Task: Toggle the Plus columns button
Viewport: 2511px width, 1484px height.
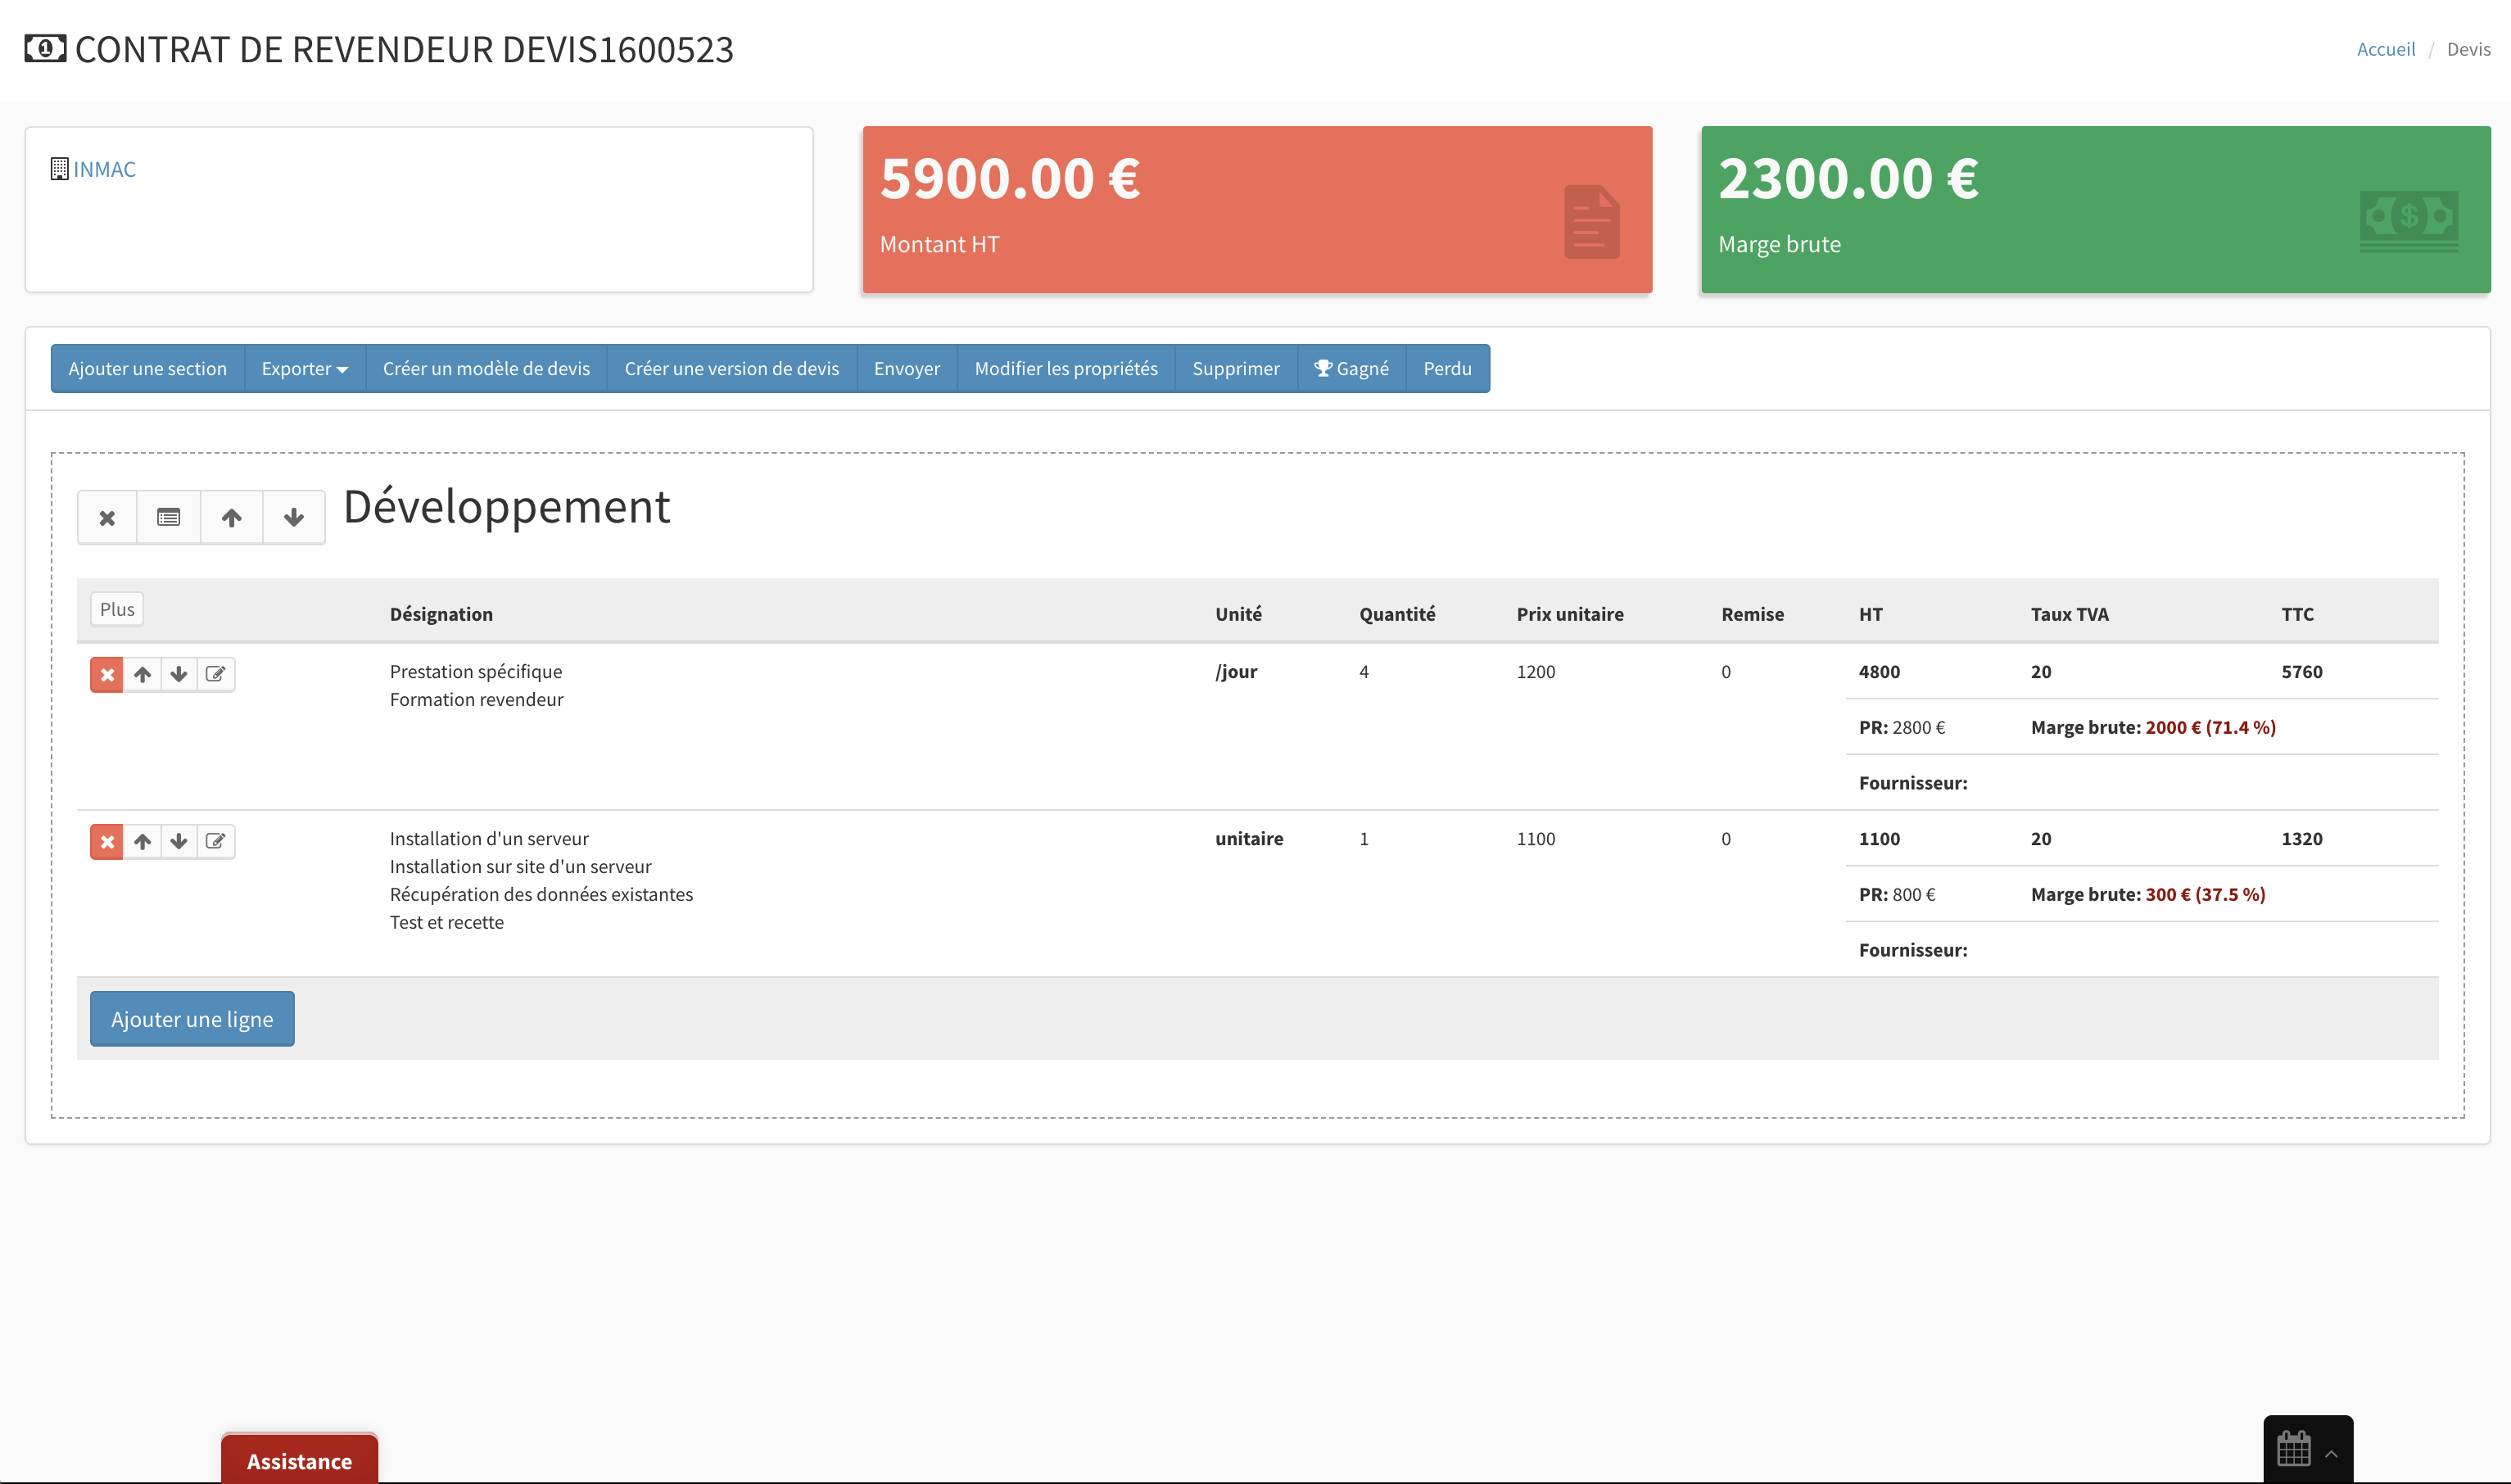Action: coord(117,609)
